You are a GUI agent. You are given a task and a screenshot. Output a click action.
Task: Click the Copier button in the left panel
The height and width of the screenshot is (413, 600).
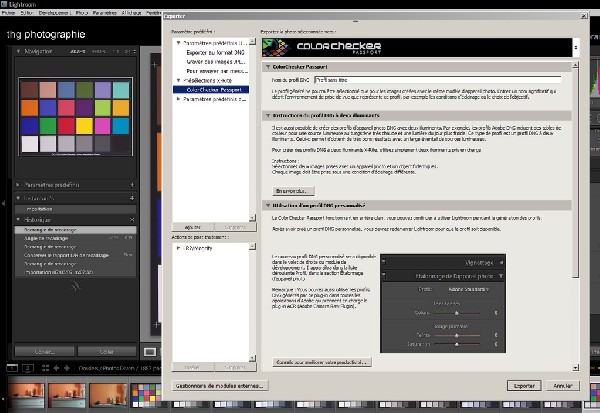(x=44, y=351)
